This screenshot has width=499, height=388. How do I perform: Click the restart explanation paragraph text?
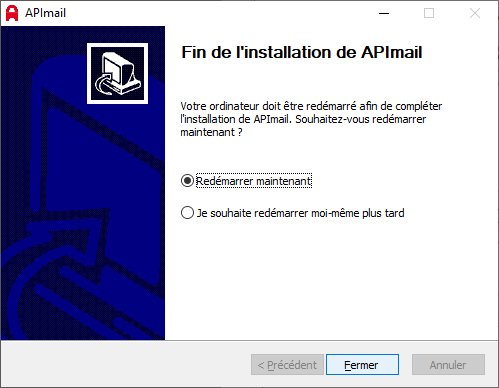(x=311, y=119)
